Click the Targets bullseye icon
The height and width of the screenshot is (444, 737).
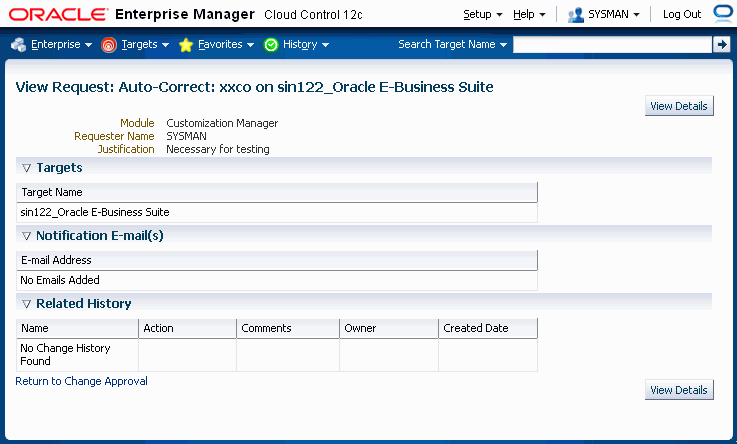(109, 45)
